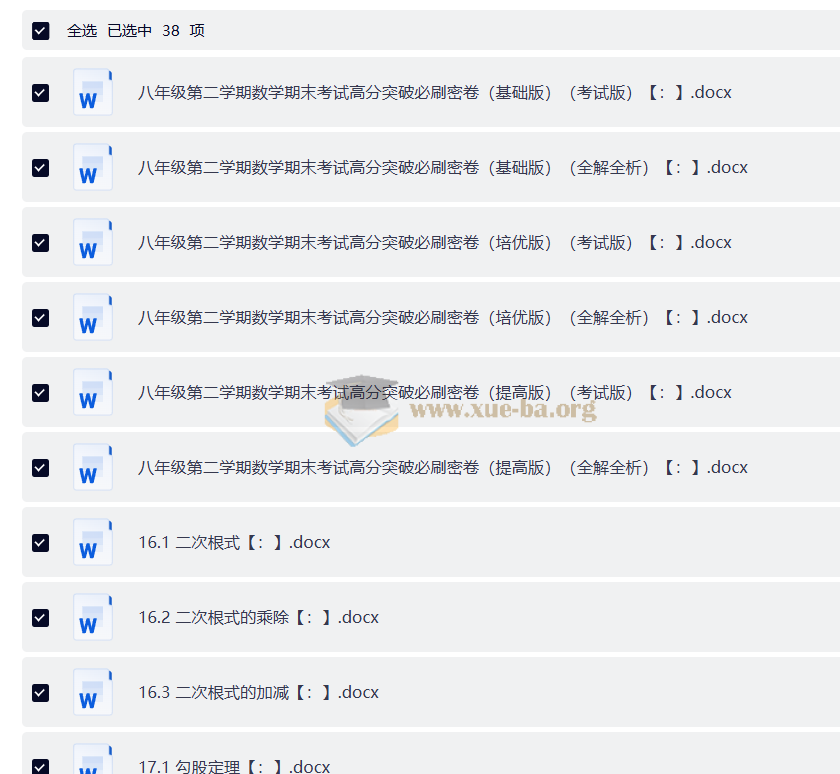This screenshot has width=840, height=774.
Task: Open 16.1 二次根式 docx file name
Action: tap(234, 543)
